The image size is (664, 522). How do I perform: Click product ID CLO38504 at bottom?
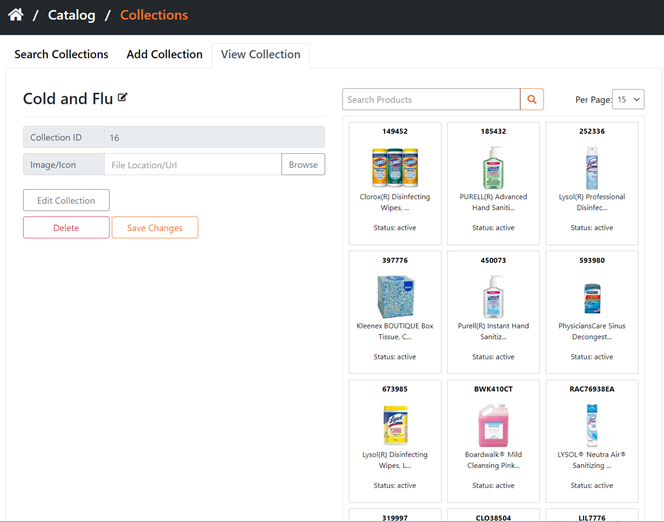[x=493, y=517]
